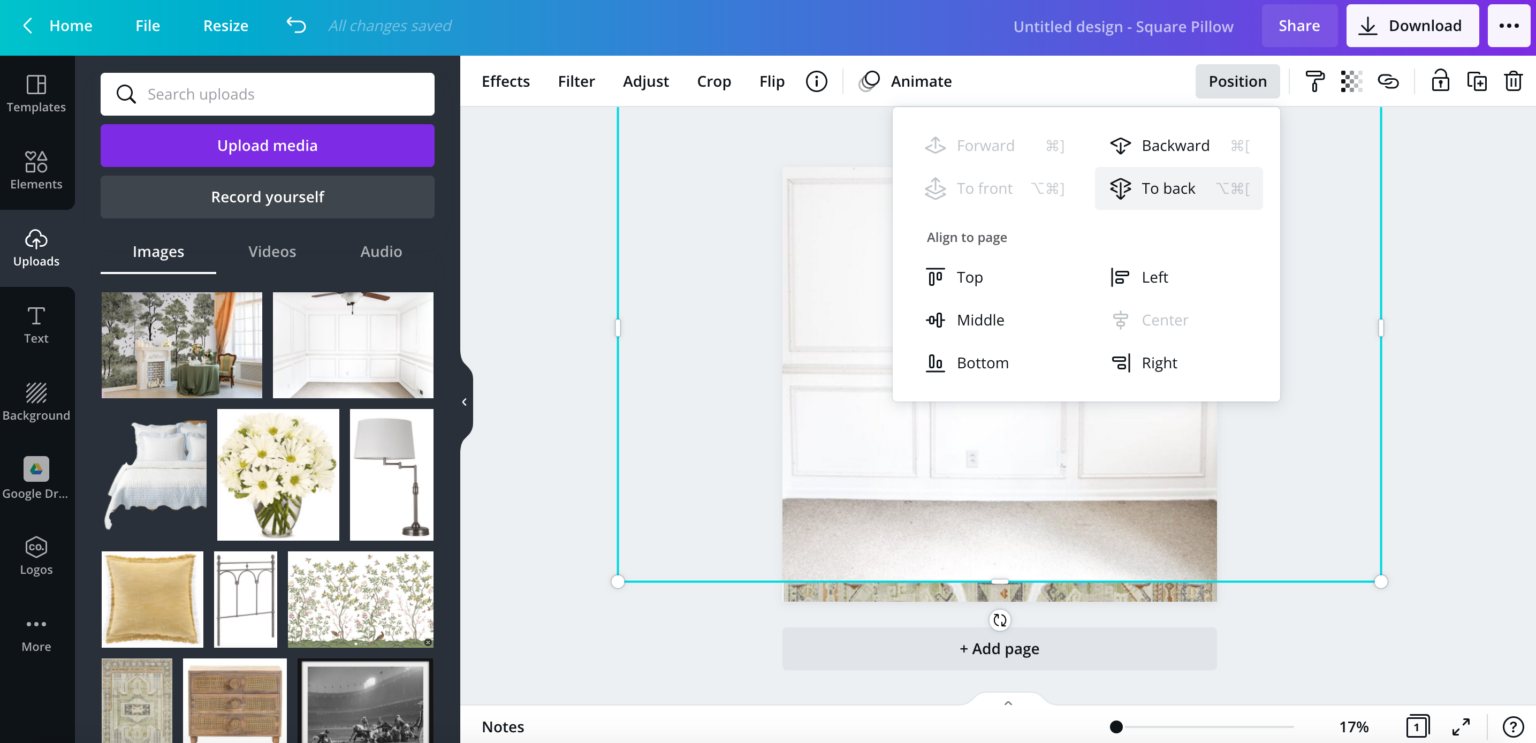Screen dimensions: 1536x743
Task: Select the white daisies bouquet thumbnail
Action: point(278,474)
